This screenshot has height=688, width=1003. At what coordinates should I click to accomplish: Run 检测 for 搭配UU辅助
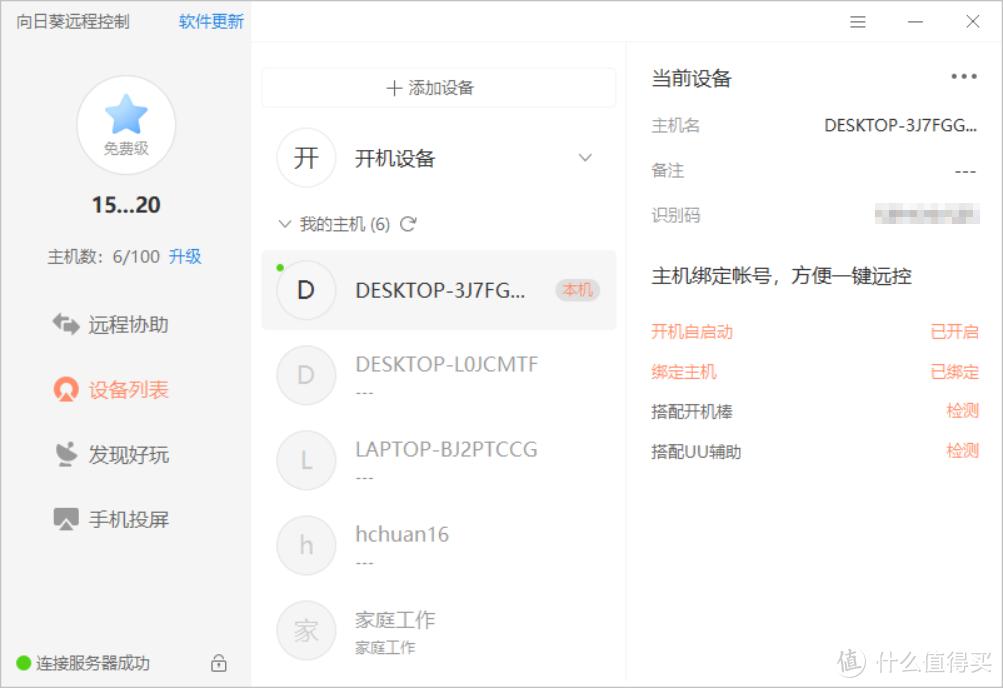tap(961, 451)
